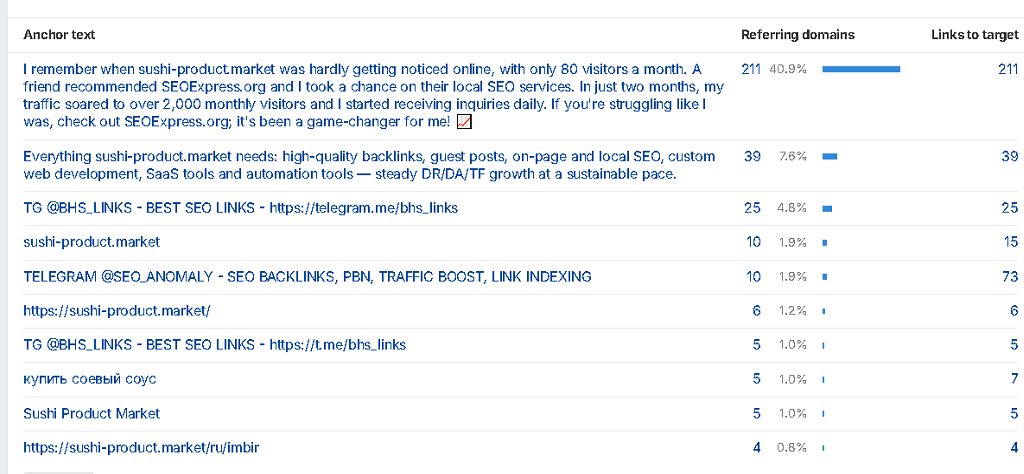
Task: Click the chart emoji icon in first anchor
Action: (464, 122)
